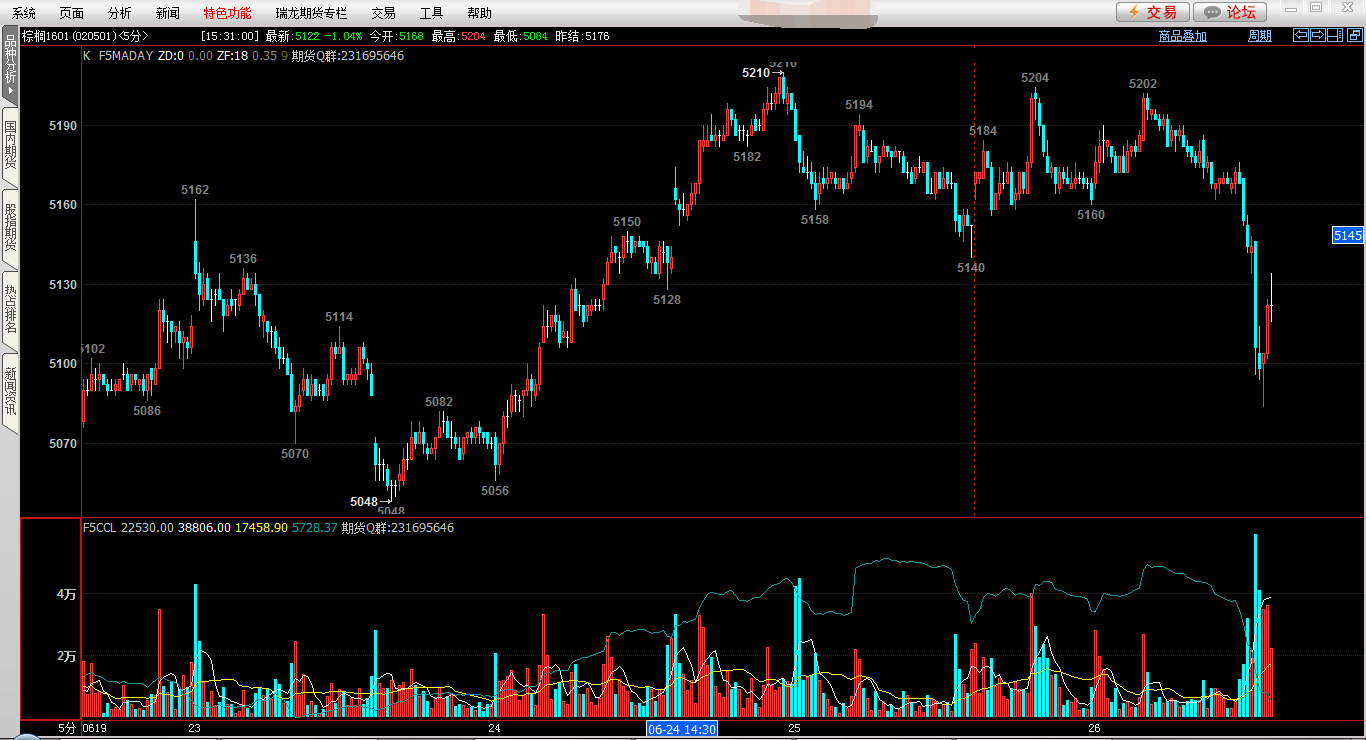Switch to the 股指期货 side tab
The width and height of the screenshot is (1366, 740).
(x=10, y=227)
